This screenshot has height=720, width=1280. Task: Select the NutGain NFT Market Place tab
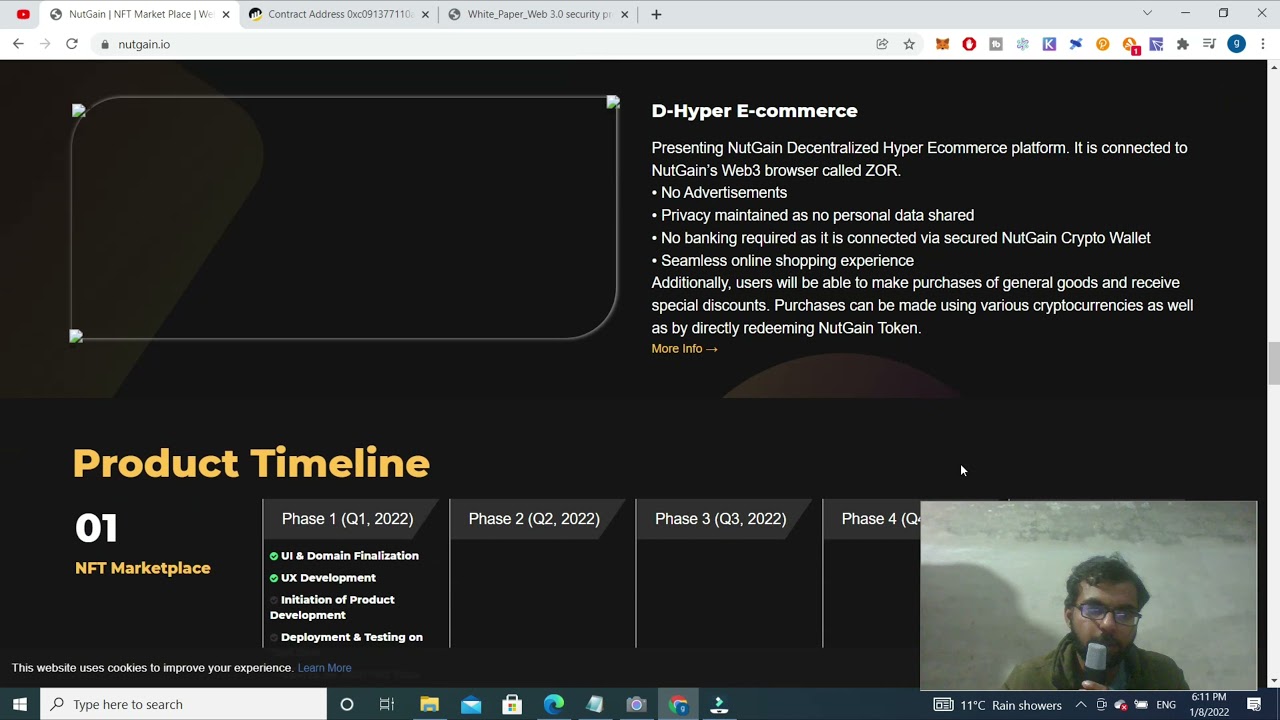(x=140, y=14)
